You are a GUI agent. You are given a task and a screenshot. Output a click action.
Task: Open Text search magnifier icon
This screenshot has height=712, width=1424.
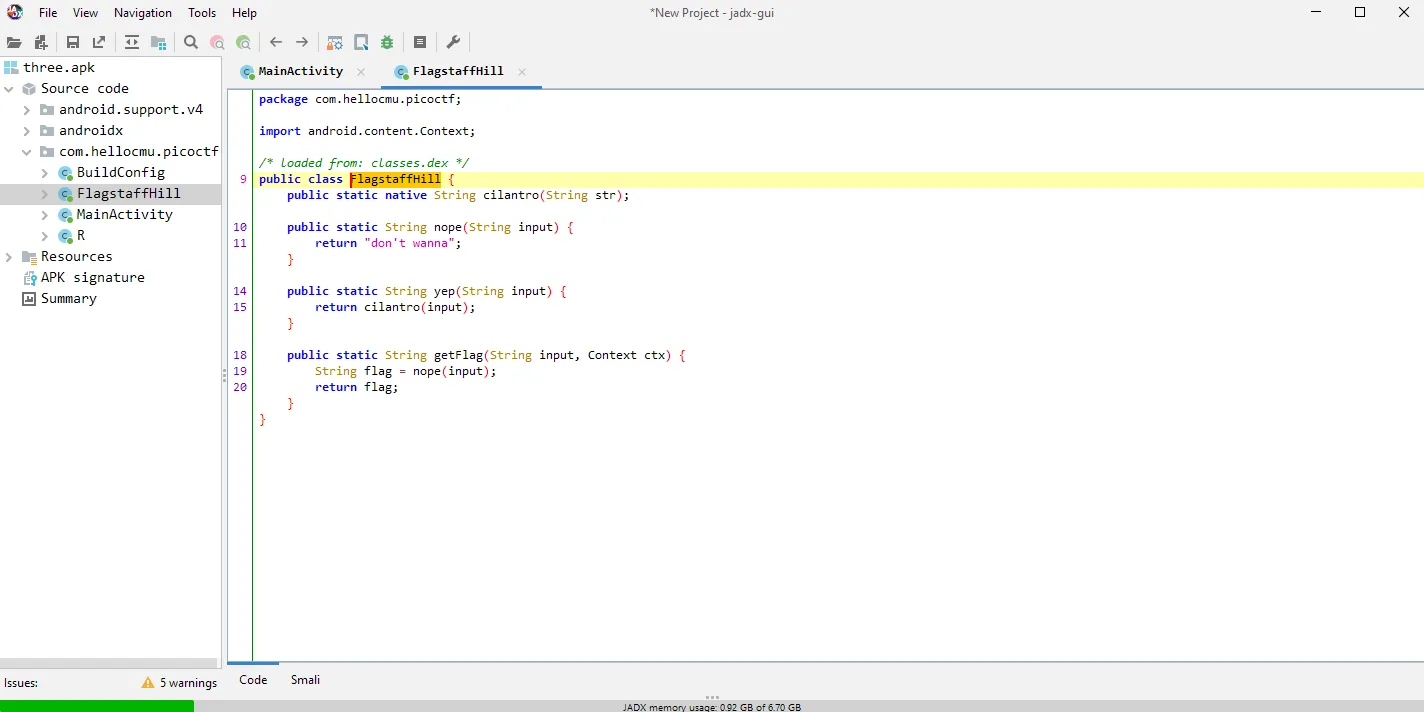[x=191, y=42]
